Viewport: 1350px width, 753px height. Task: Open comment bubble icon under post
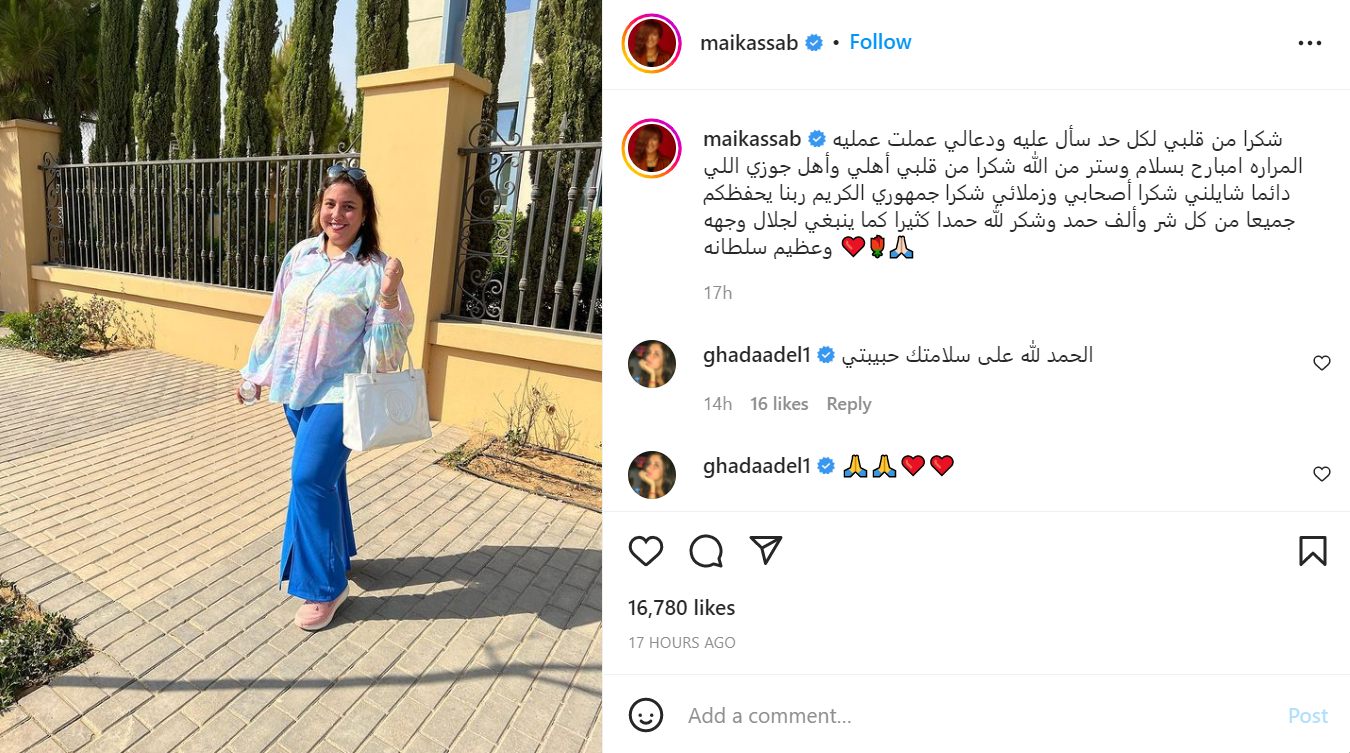(706, 551)
